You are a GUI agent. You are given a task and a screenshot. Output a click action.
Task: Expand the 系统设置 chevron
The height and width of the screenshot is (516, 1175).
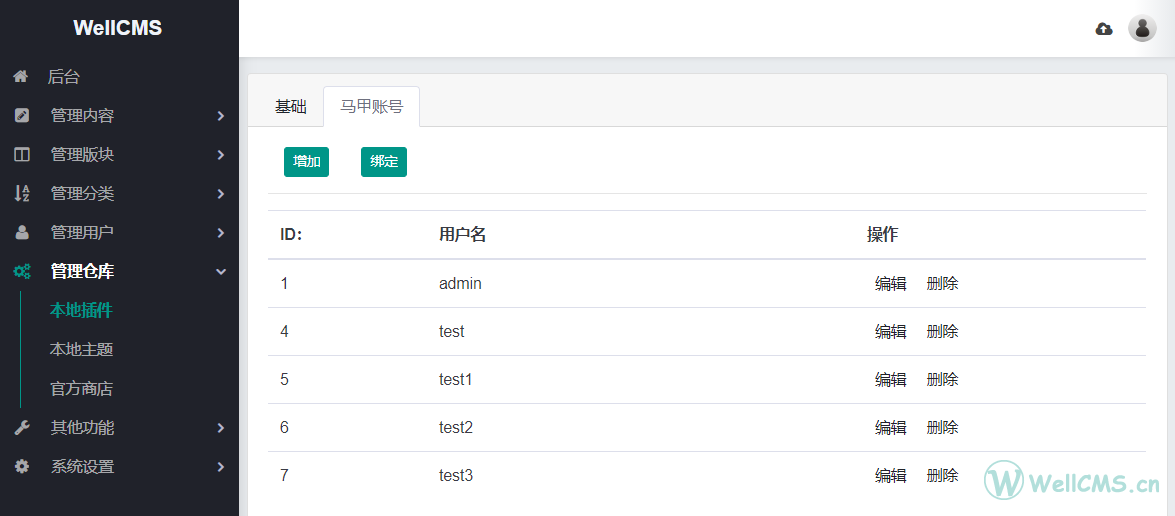pyautogui.click(x=220, y=467)
